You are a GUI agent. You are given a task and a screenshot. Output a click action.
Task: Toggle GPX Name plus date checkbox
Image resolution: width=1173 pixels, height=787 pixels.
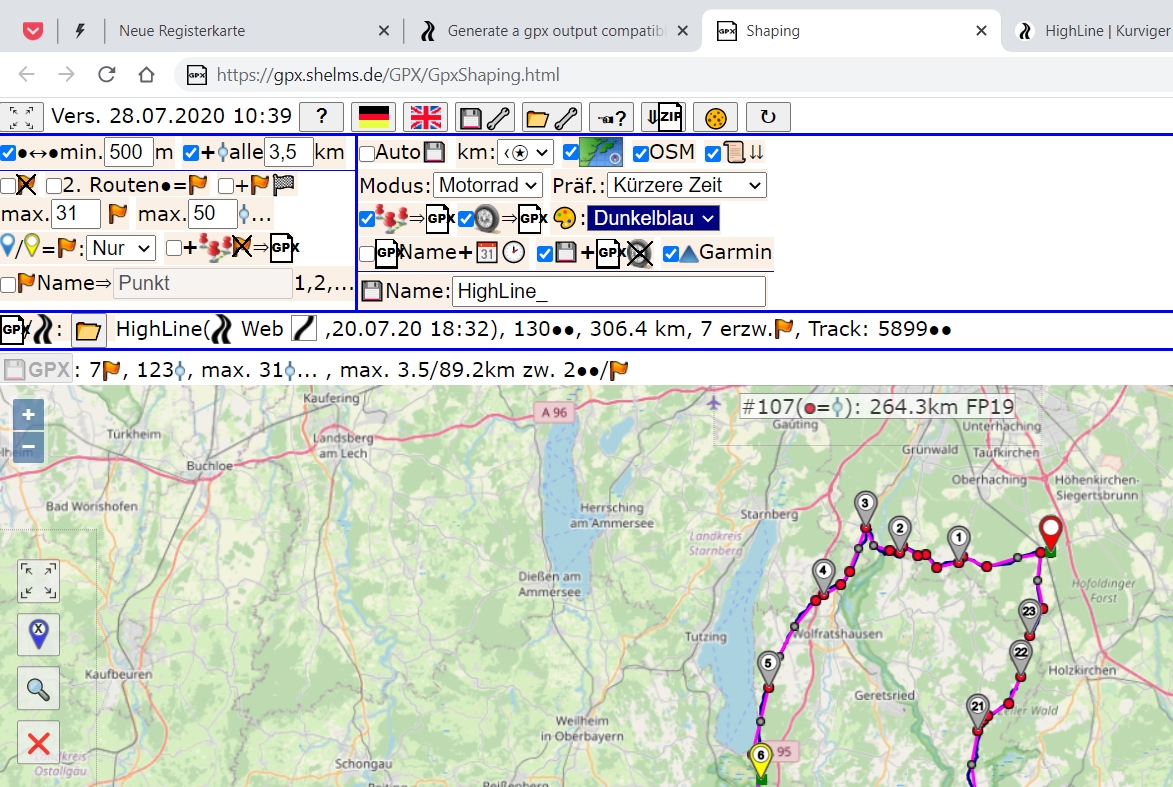[367, 254]
